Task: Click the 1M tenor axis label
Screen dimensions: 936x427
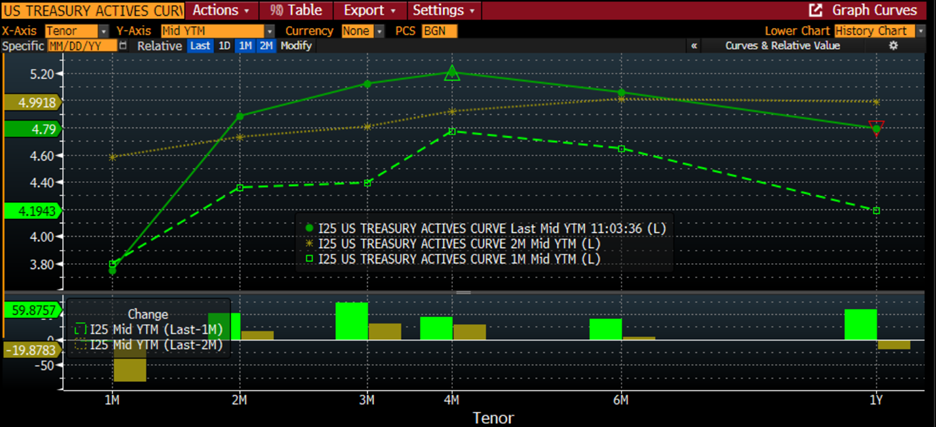Action: tap(112, 400)
